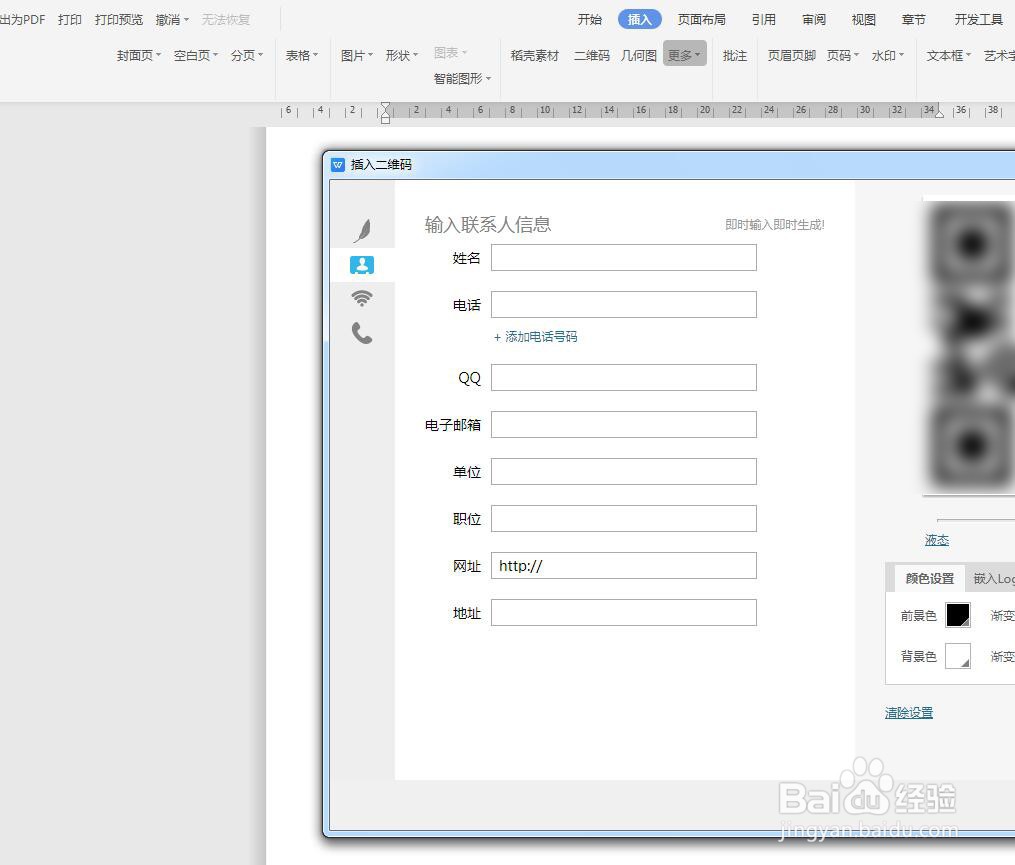
Task: Open the 引用 tab
Action: (764, 19)
